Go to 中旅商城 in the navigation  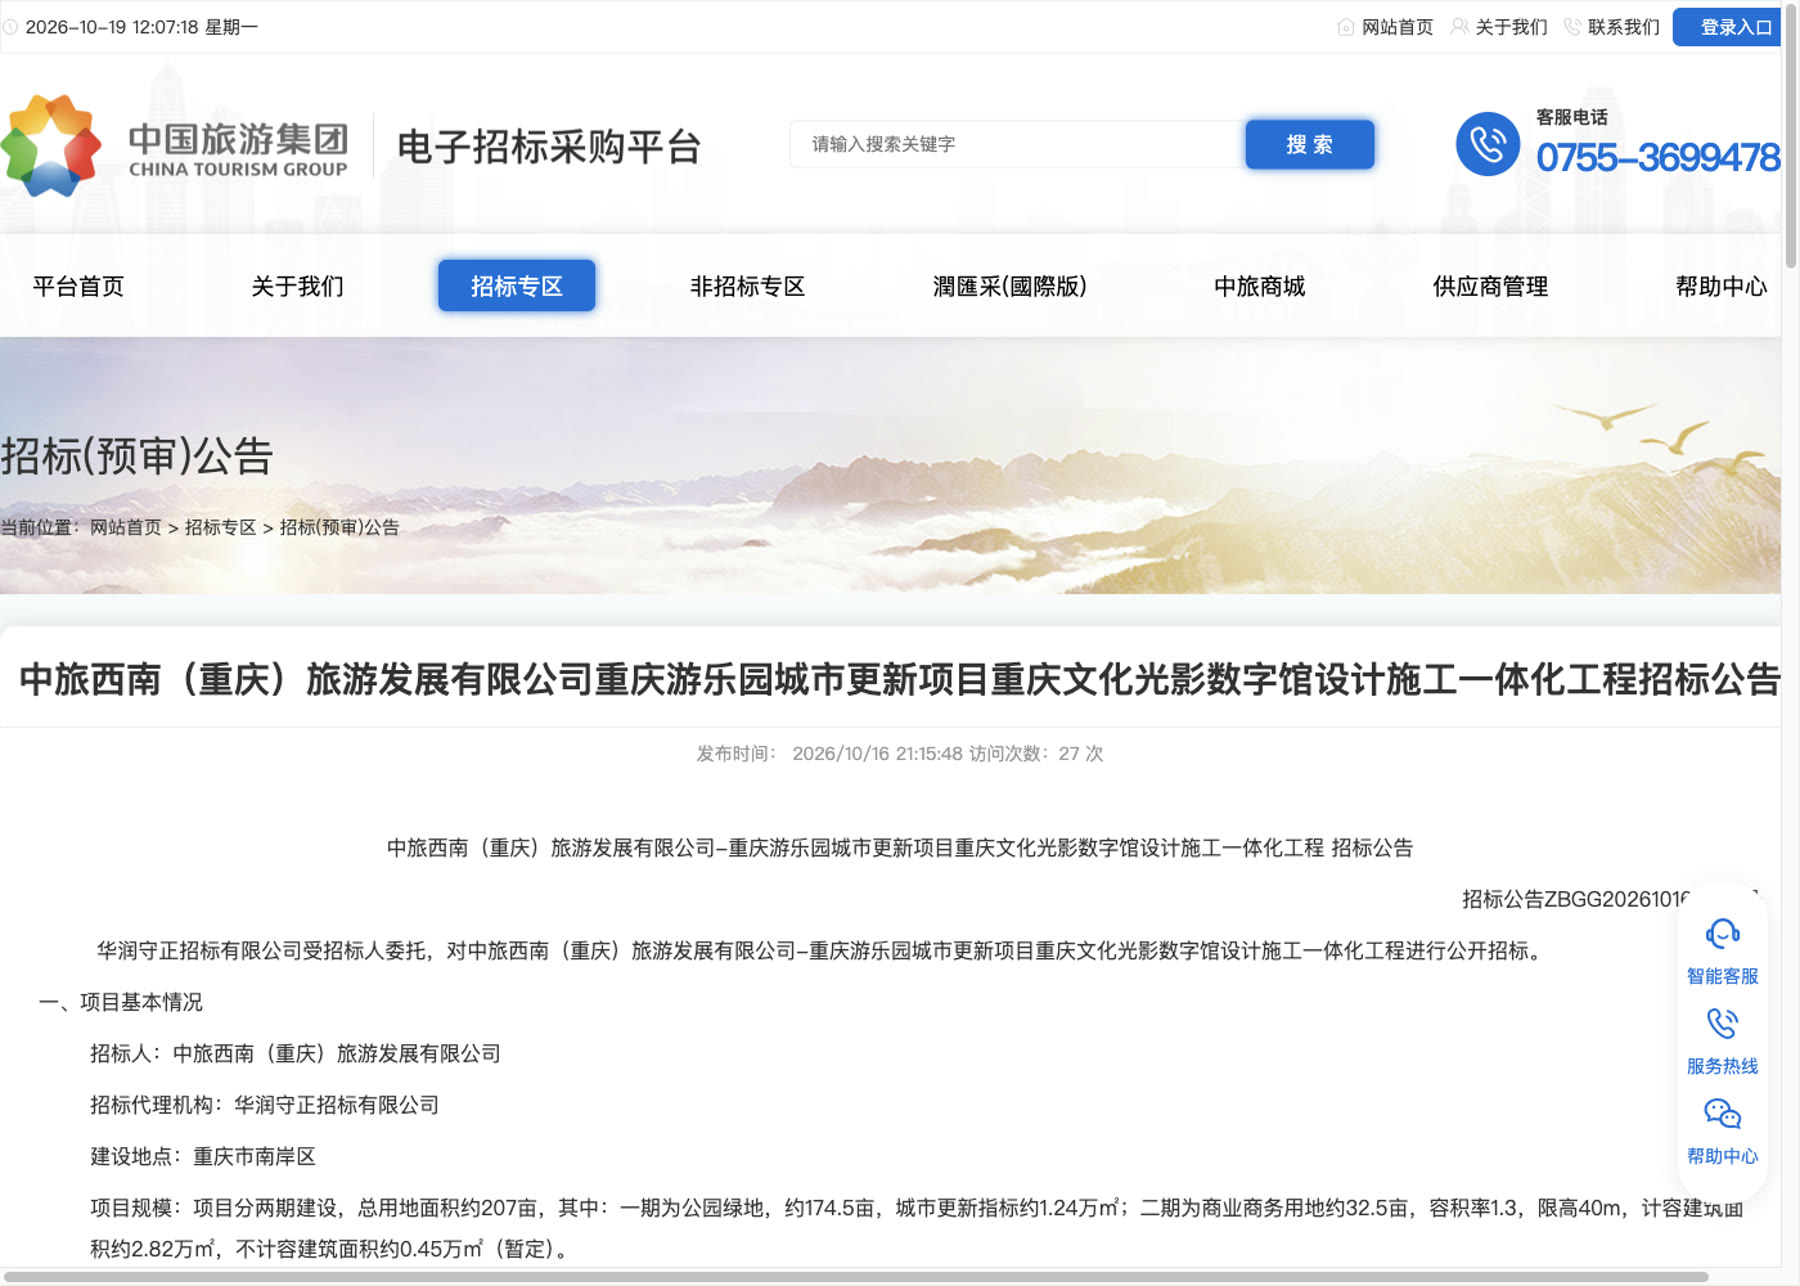pyautogui.click(x=1259, y=287)
